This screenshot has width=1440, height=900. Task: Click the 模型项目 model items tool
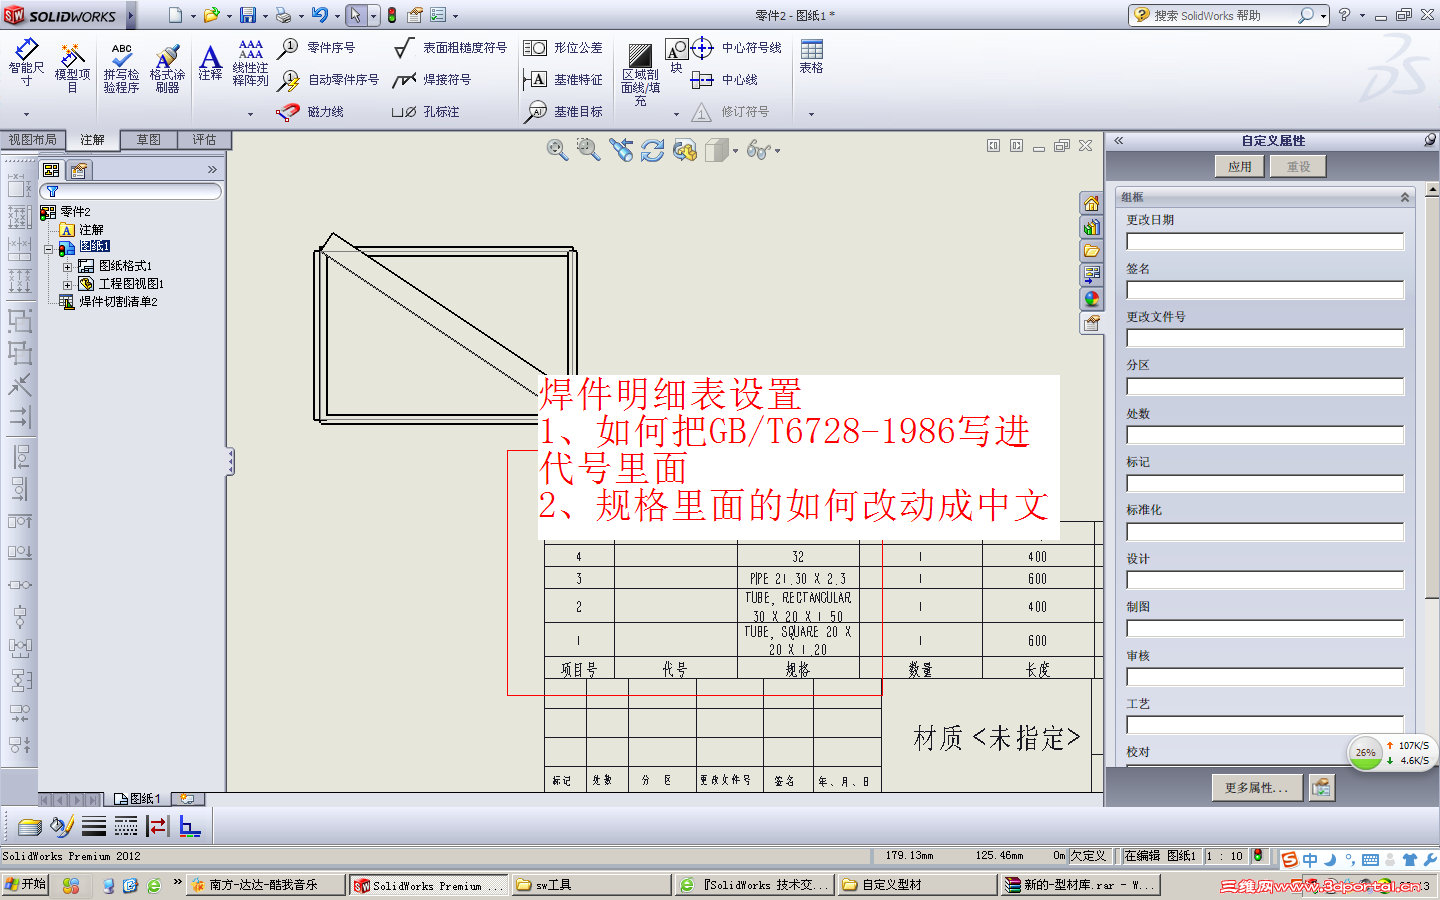click(72, 67)
